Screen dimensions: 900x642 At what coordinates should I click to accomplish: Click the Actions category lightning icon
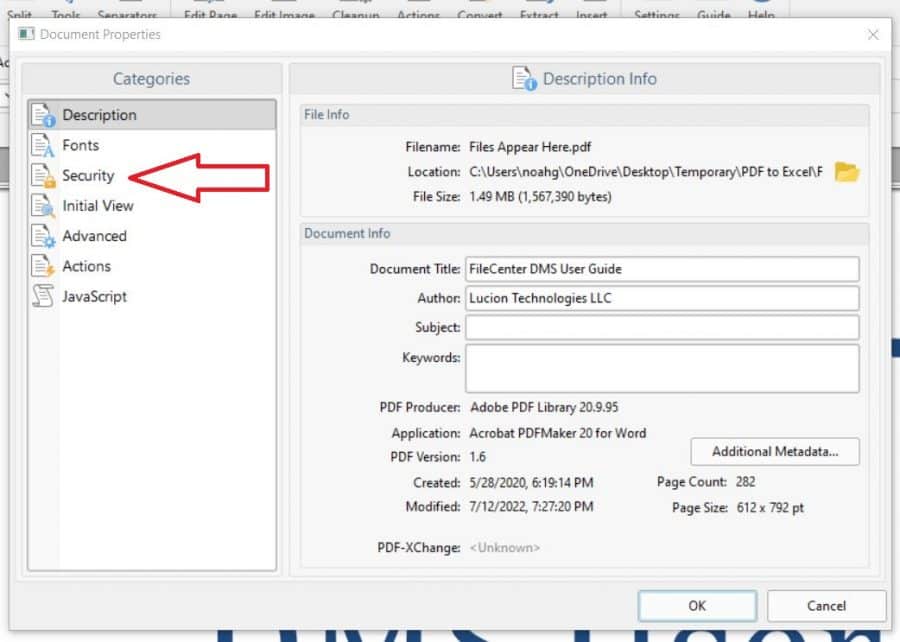point(44,266)
